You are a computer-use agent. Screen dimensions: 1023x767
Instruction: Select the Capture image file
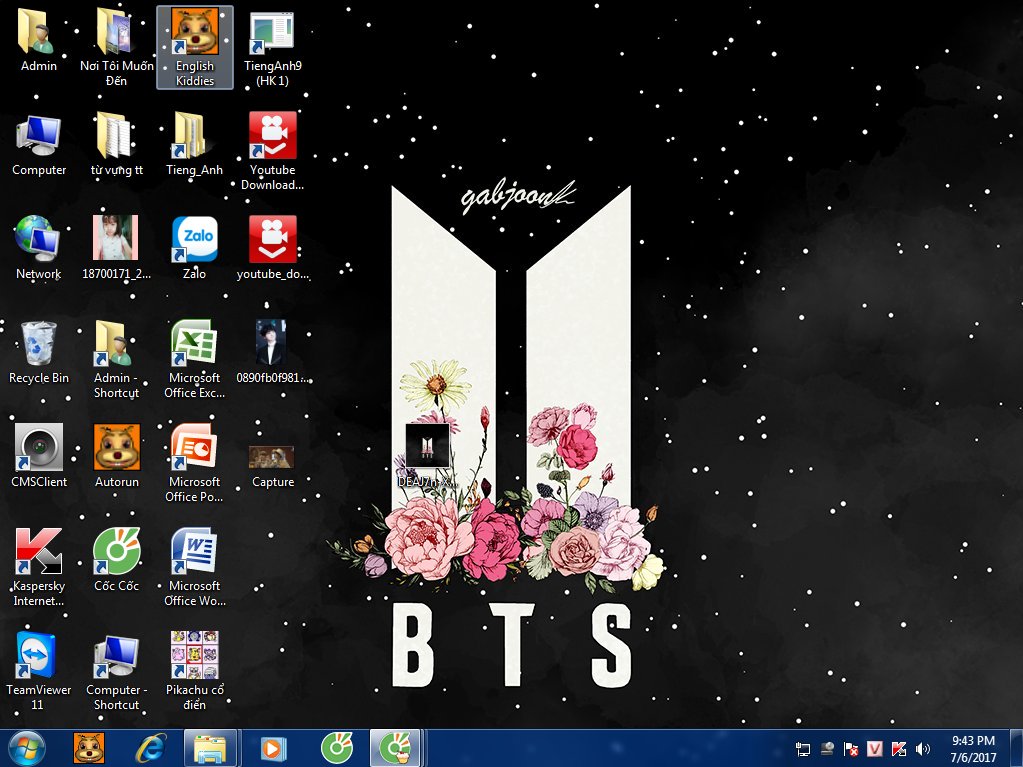pyautogui.click(x=272, y=467)
